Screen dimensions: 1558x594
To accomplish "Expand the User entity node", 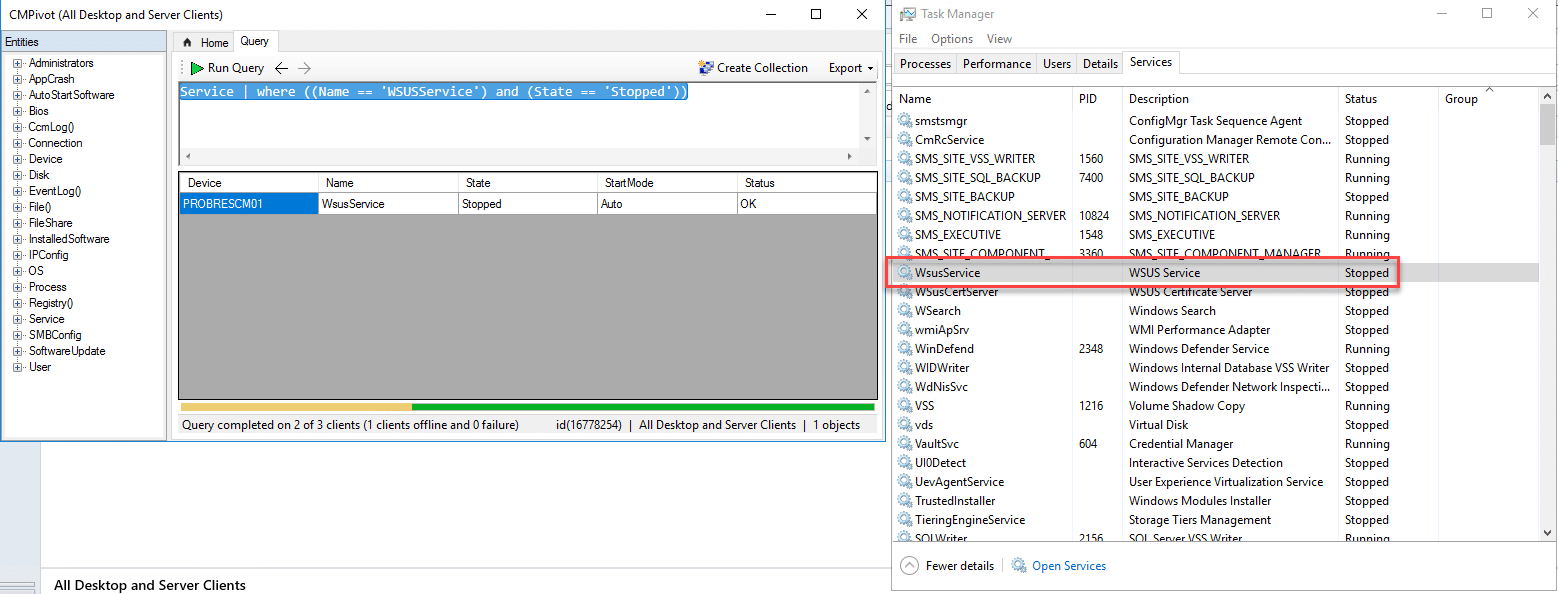I will pyautogui.click(x=18, y=367).
